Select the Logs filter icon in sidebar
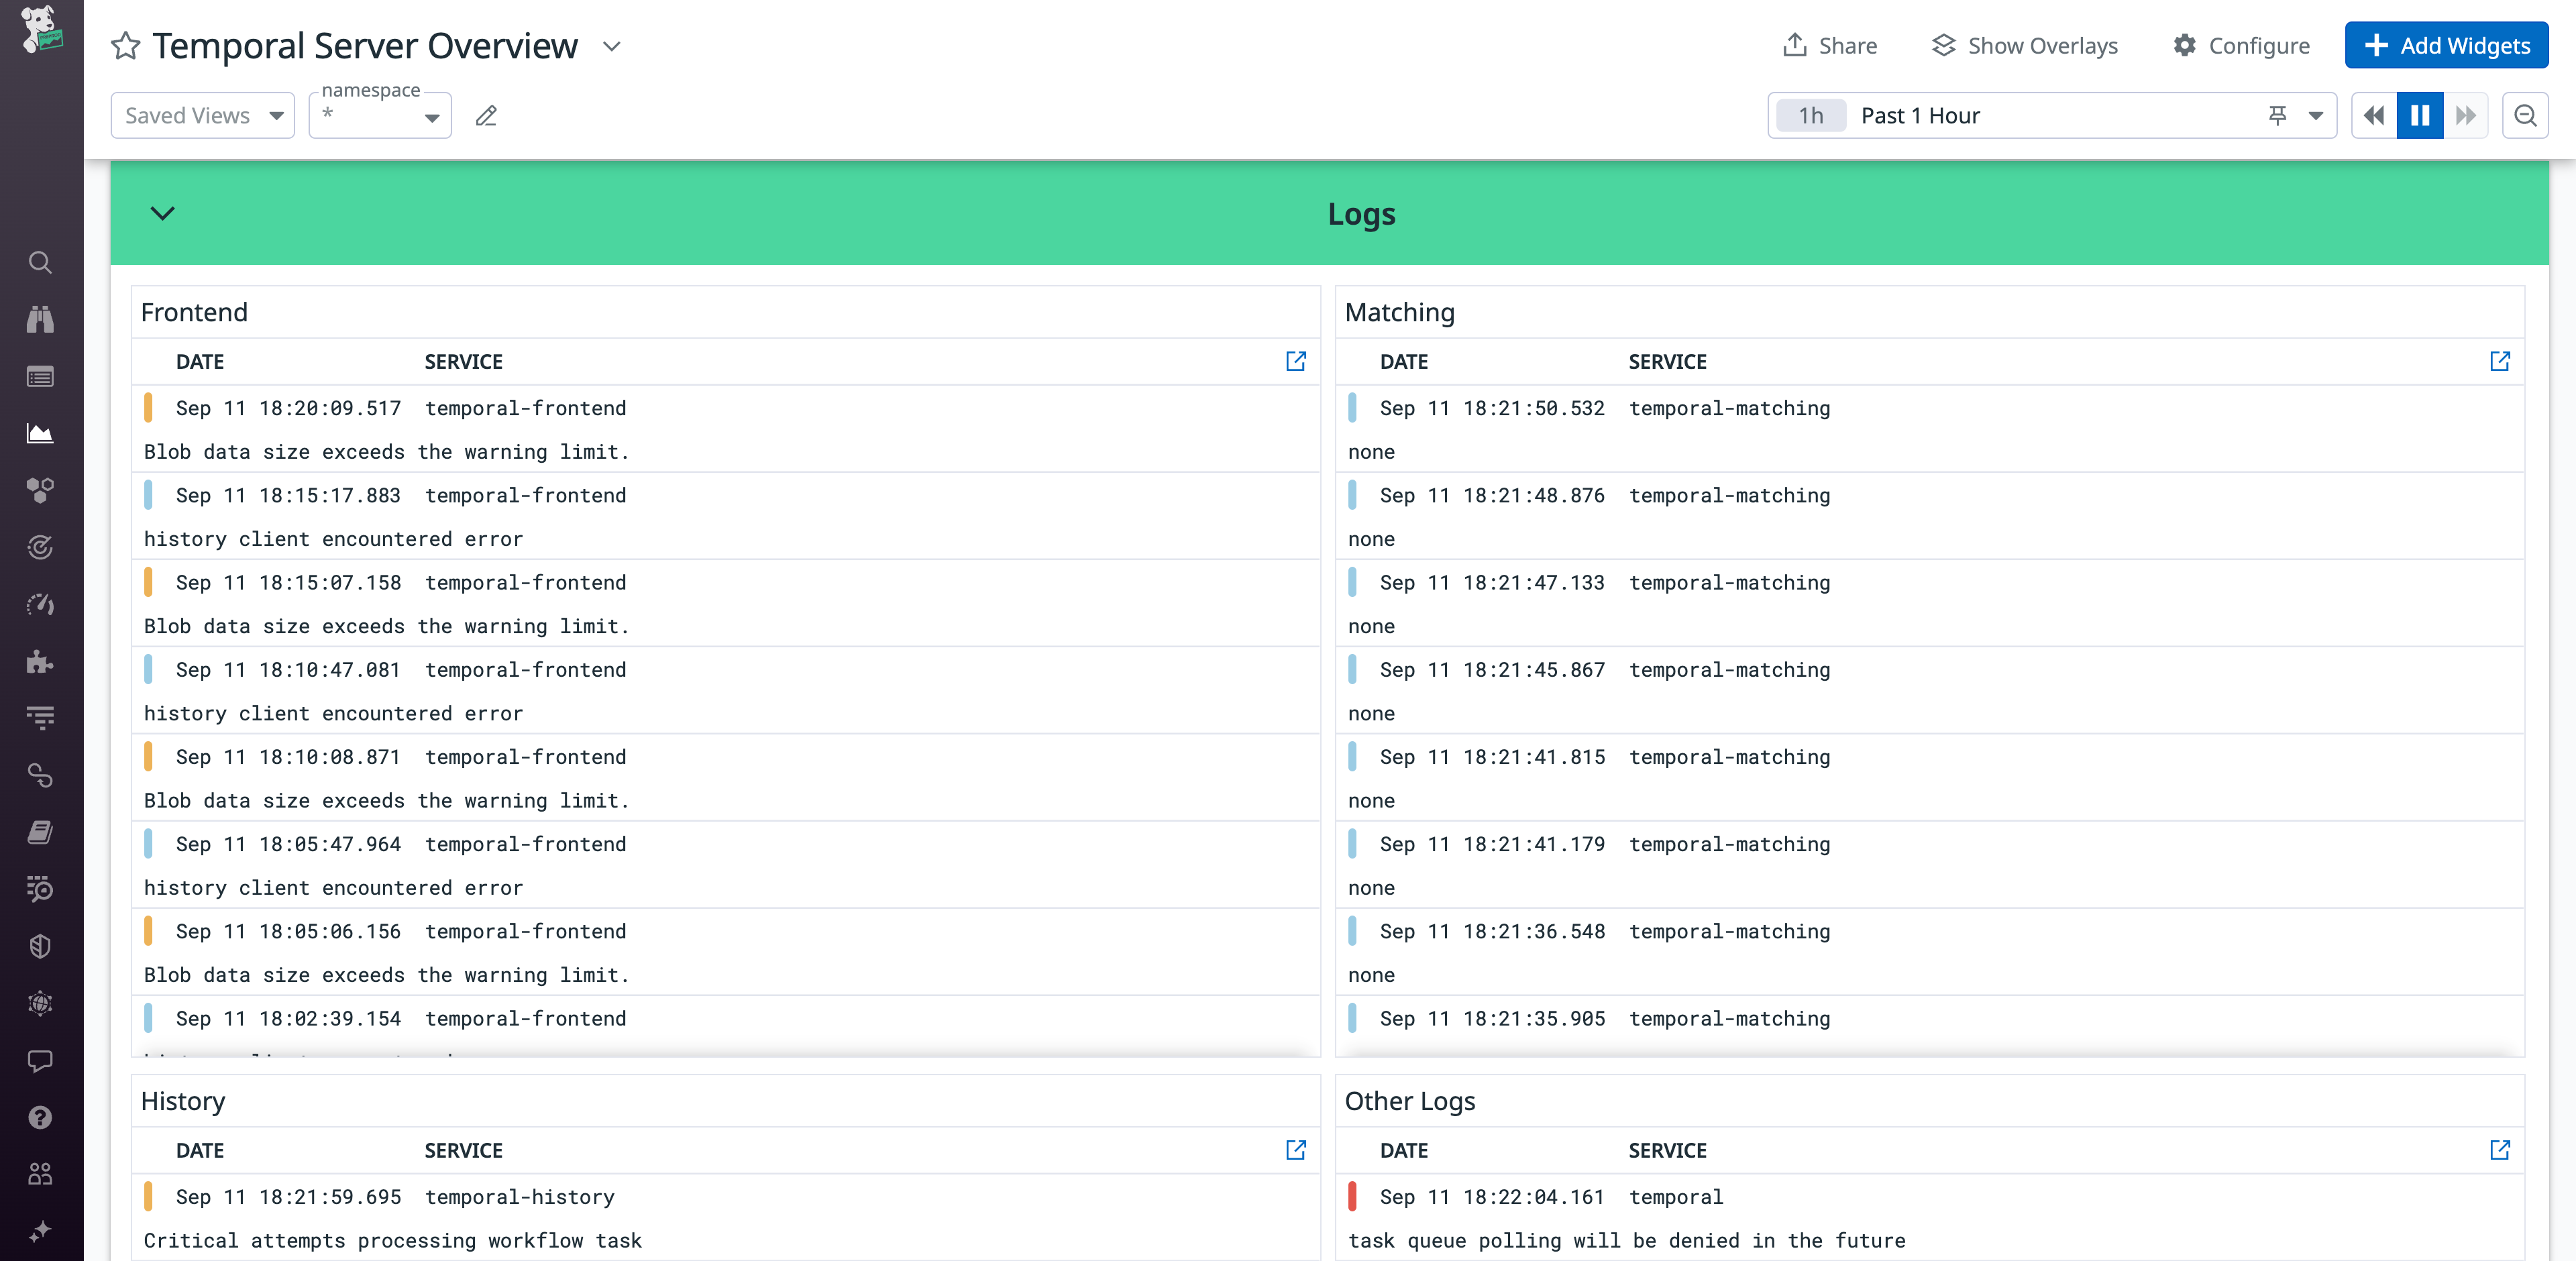 click(x=40, y=718)
